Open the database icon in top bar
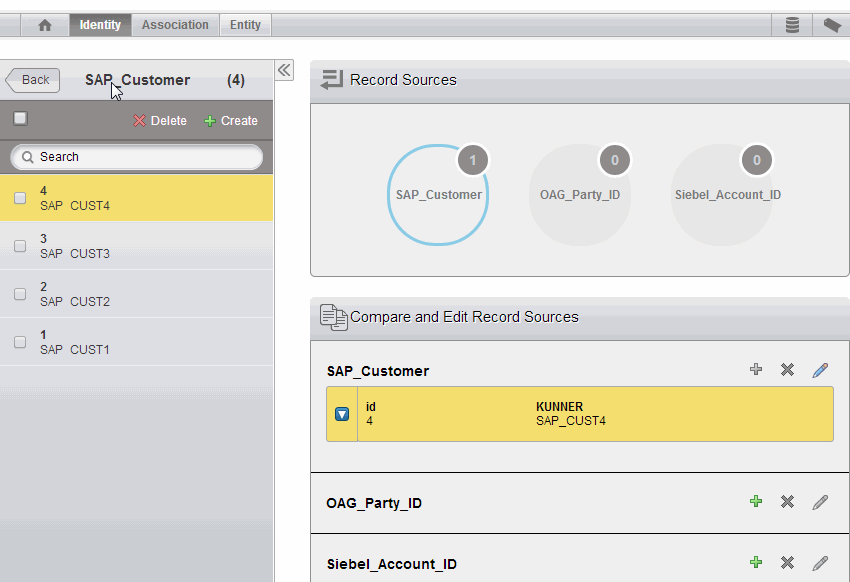Viewport: 850px width, 582px height. point(792,25)
